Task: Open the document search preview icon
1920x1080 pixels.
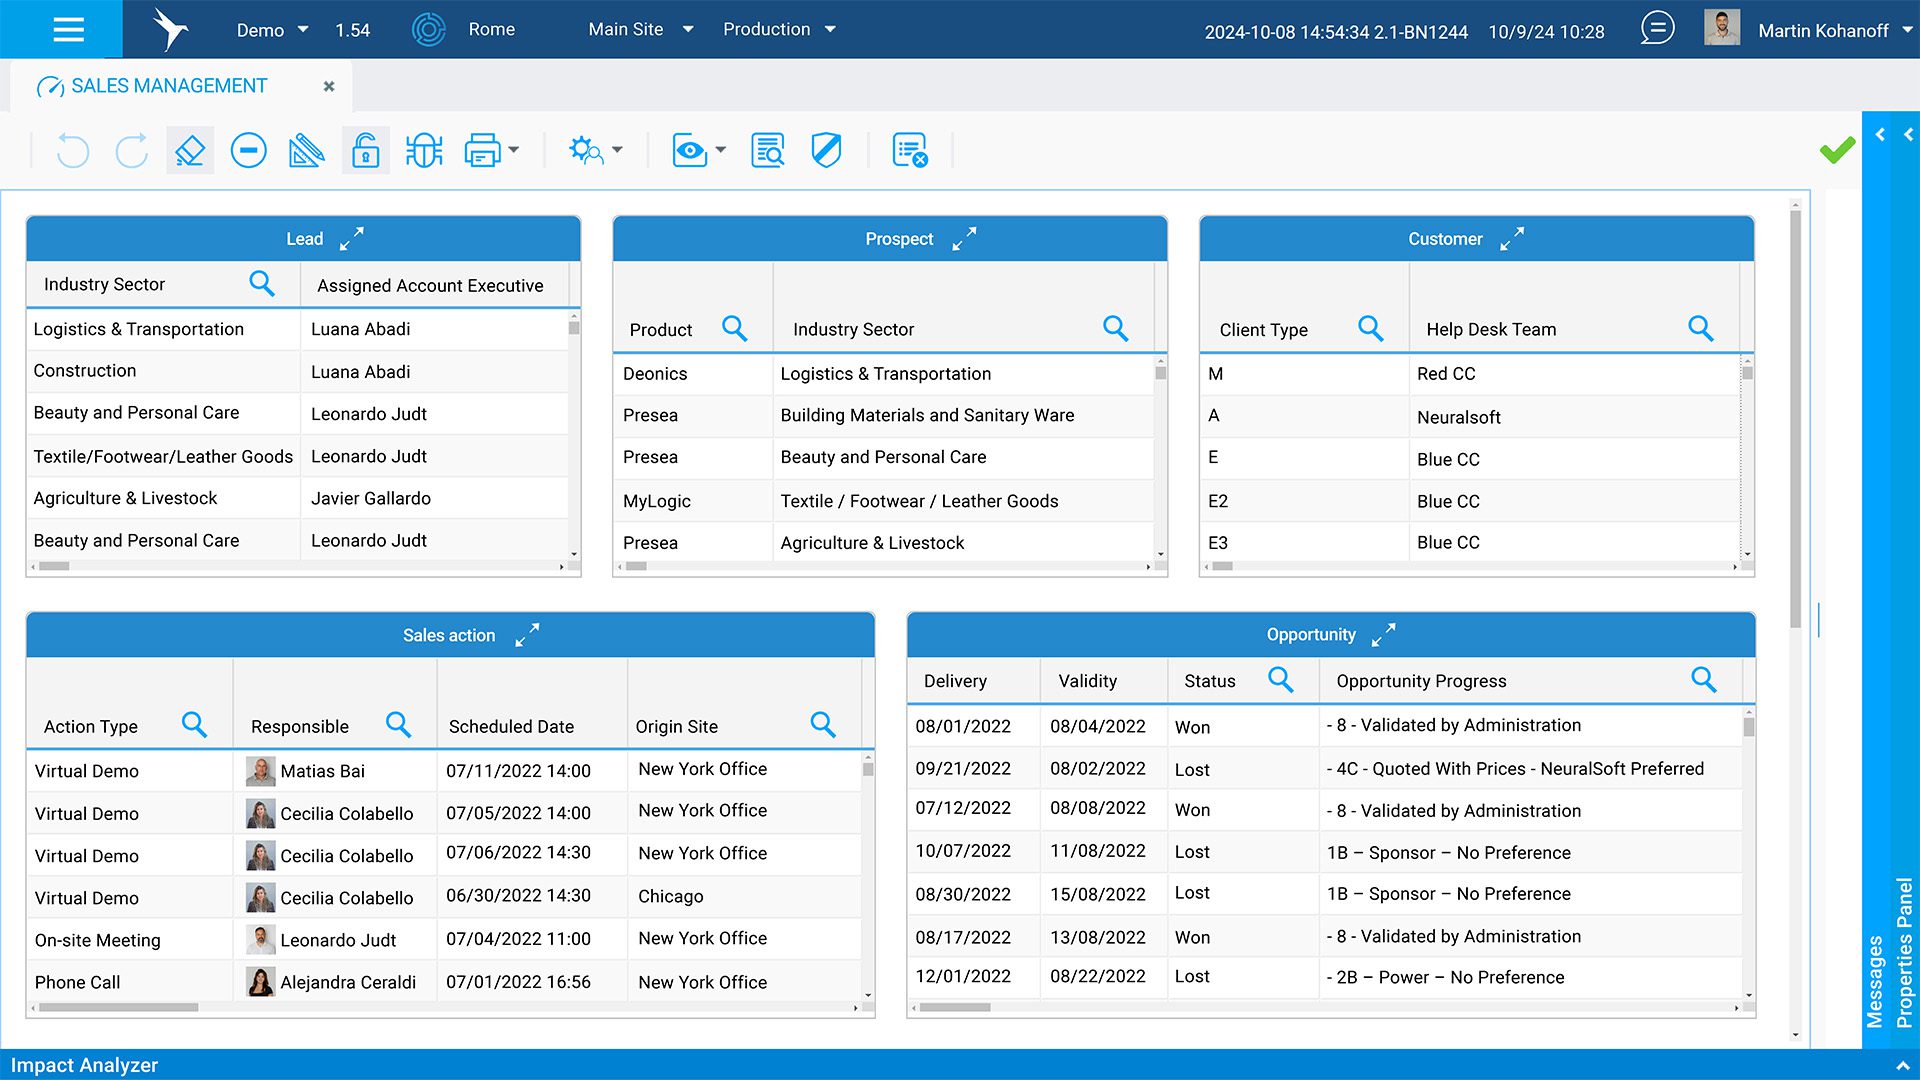Action: pos(767,151)
